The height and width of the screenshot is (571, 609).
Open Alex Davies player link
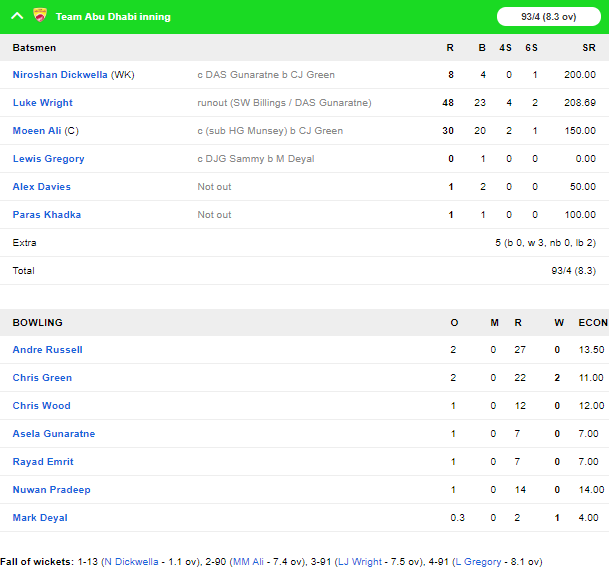pos(42,186)
